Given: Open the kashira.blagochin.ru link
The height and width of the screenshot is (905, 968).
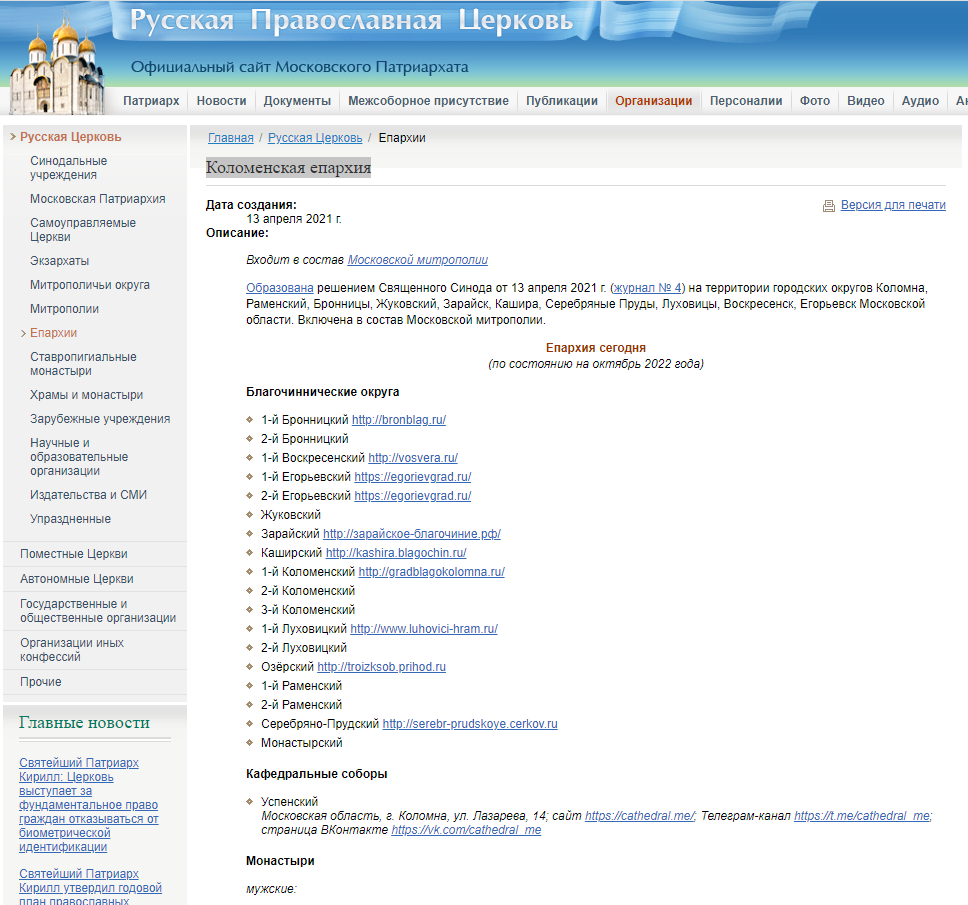Looking at the screenshot, I should [x=396, y=553].
